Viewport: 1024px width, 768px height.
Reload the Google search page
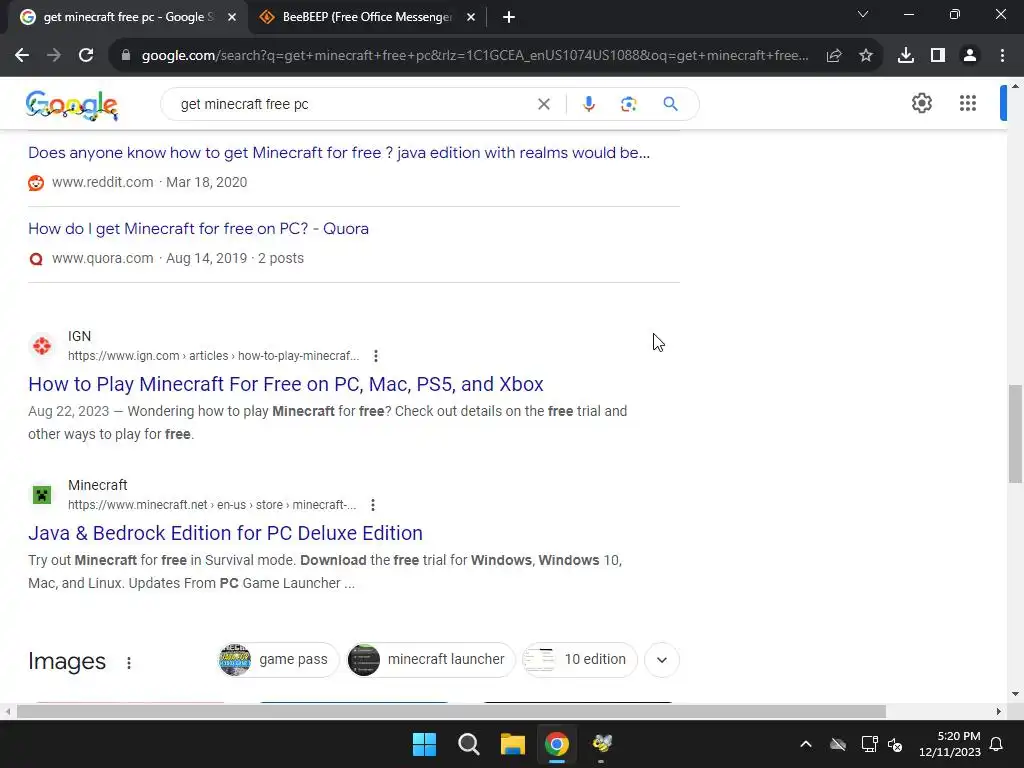pyautogui.click(x=86, y=56)
